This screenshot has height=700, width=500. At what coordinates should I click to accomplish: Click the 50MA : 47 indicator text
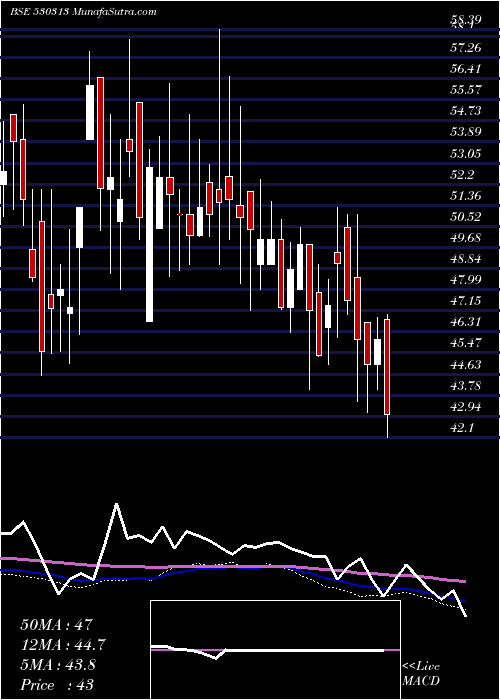56,625
